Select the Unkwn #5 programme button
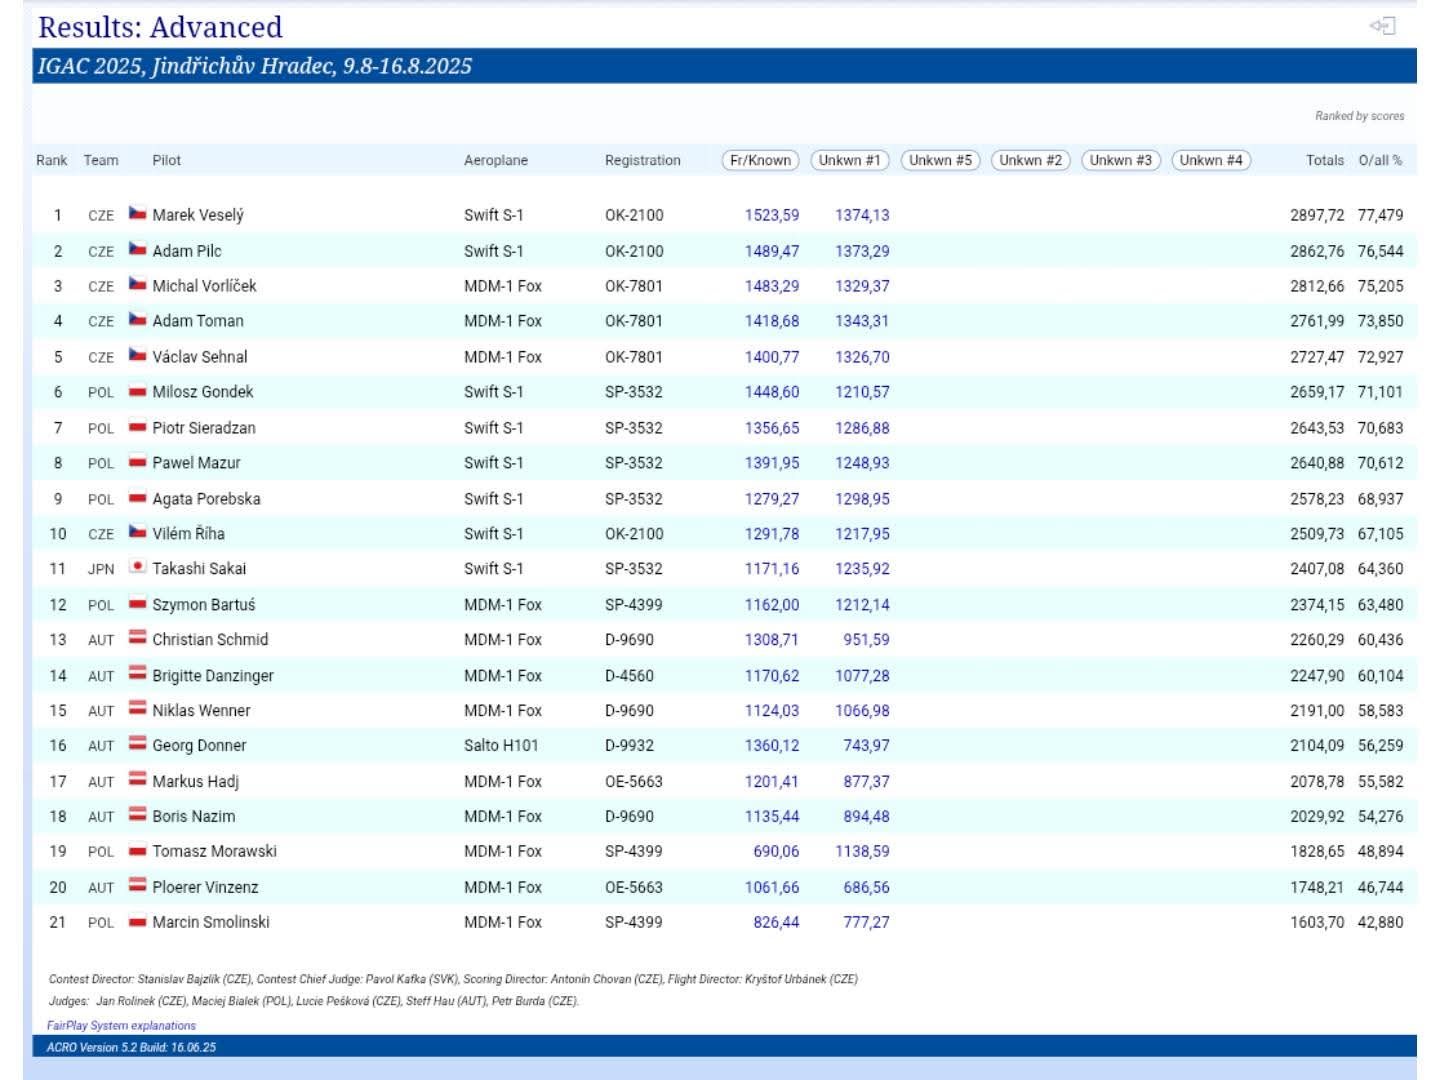Image resolution: width=1454 pixels, height=1080 pixels. [x=940, y=160]
